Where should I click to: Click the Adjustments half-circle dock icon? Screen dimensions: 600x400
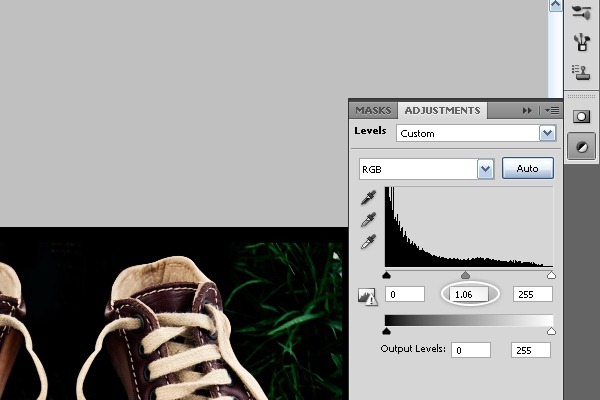[x=581, y=146]
